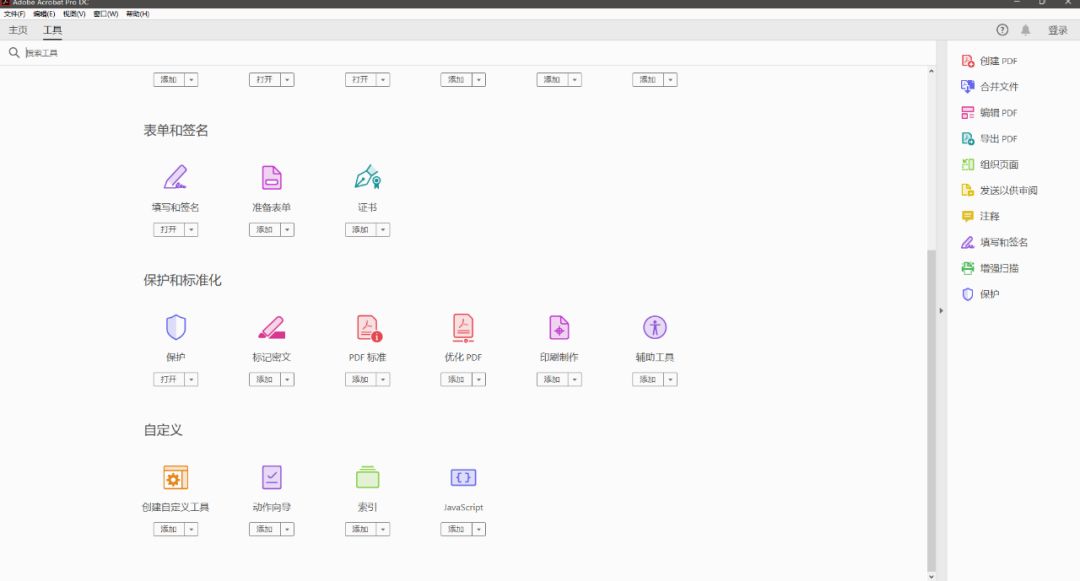Screen dimensions: 1080x581
Task: Select the 保护 shield icon
Action: (x=176, y=326)
